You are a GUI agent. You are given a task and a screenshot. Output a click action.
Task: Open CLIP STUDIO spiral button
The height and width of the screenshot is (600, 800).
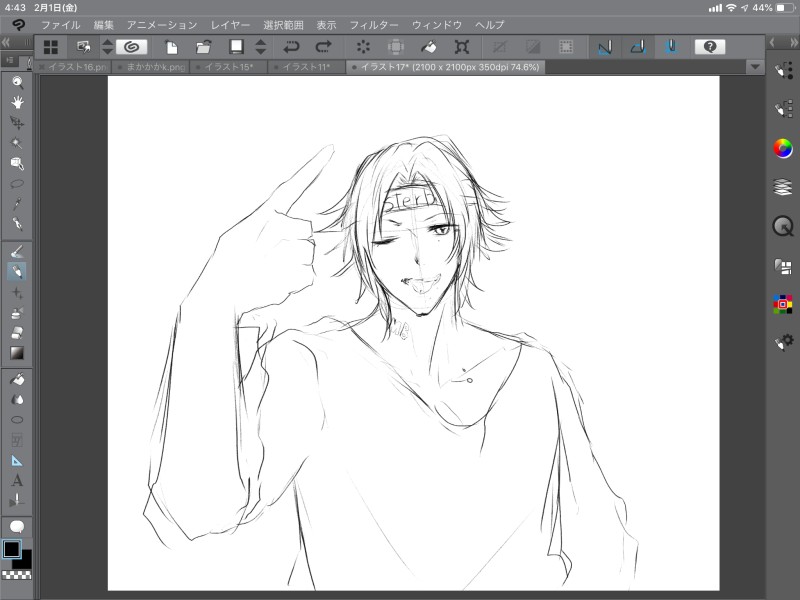(x=132, y=47)
